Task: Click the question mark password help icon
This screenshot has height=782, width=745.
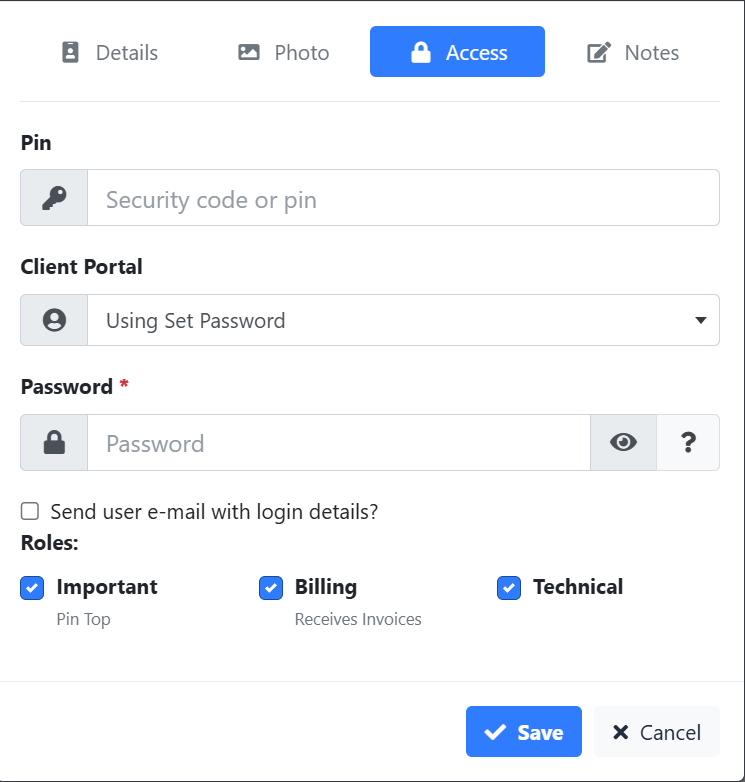Action: [x=688, y=443]
